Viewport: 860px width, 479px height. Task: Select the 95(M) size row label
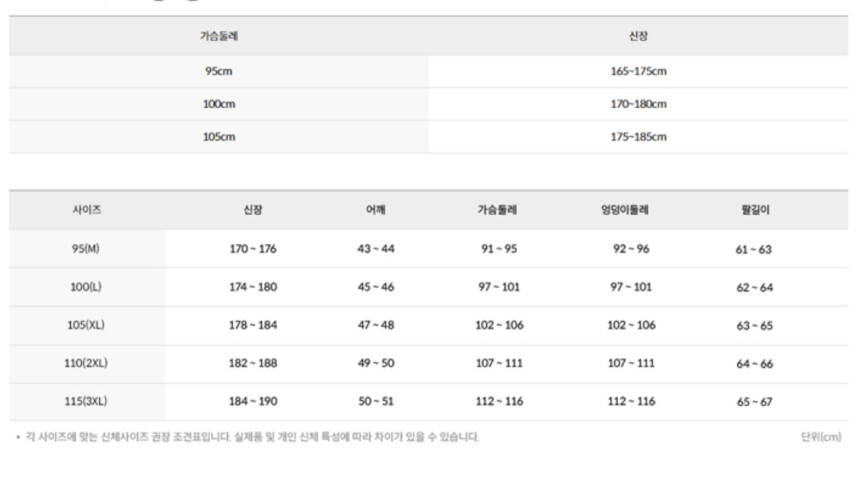86,249
